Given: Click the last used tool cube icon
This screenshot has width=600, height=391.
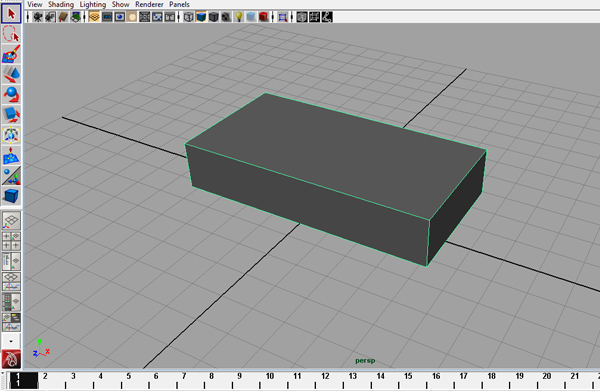Looking at the screenshot, I should [11, 196].
